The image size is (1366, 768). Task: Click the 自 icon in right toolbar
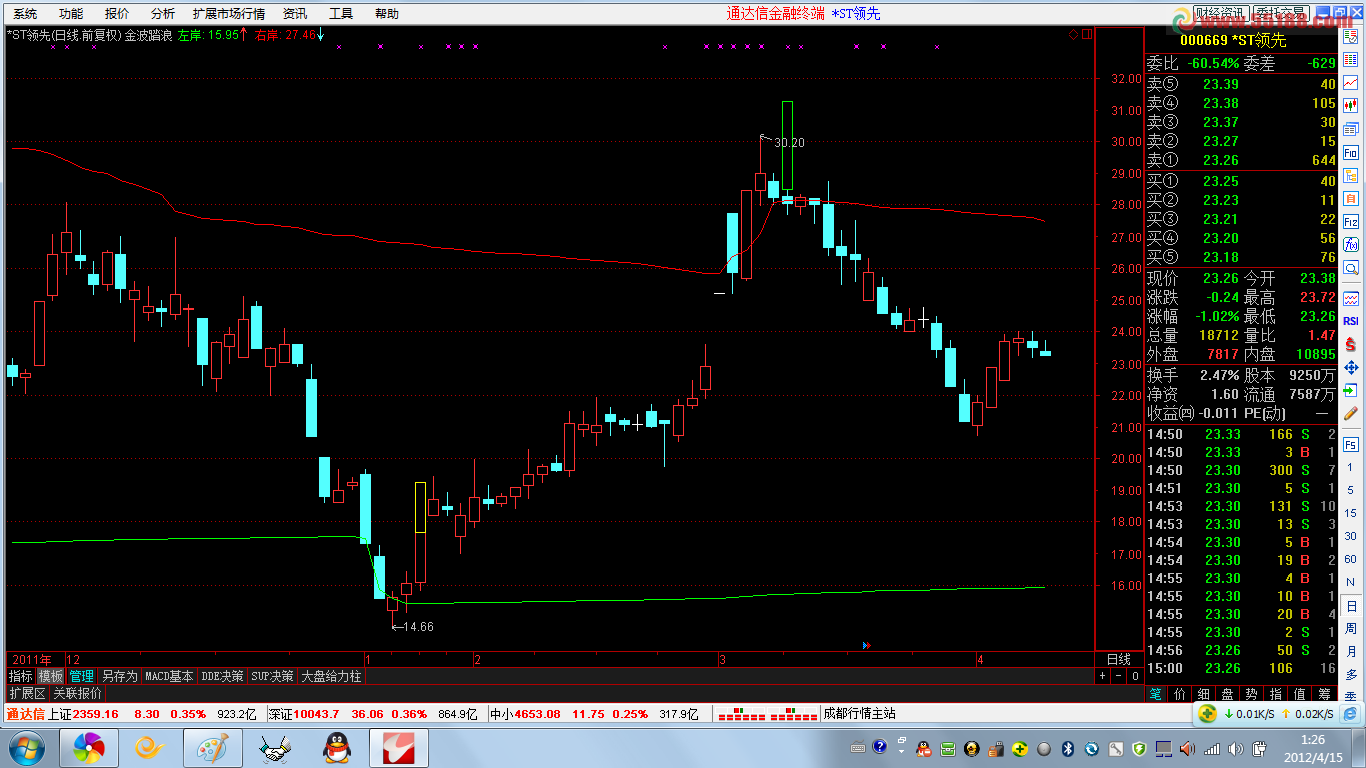coord(1351,199)
